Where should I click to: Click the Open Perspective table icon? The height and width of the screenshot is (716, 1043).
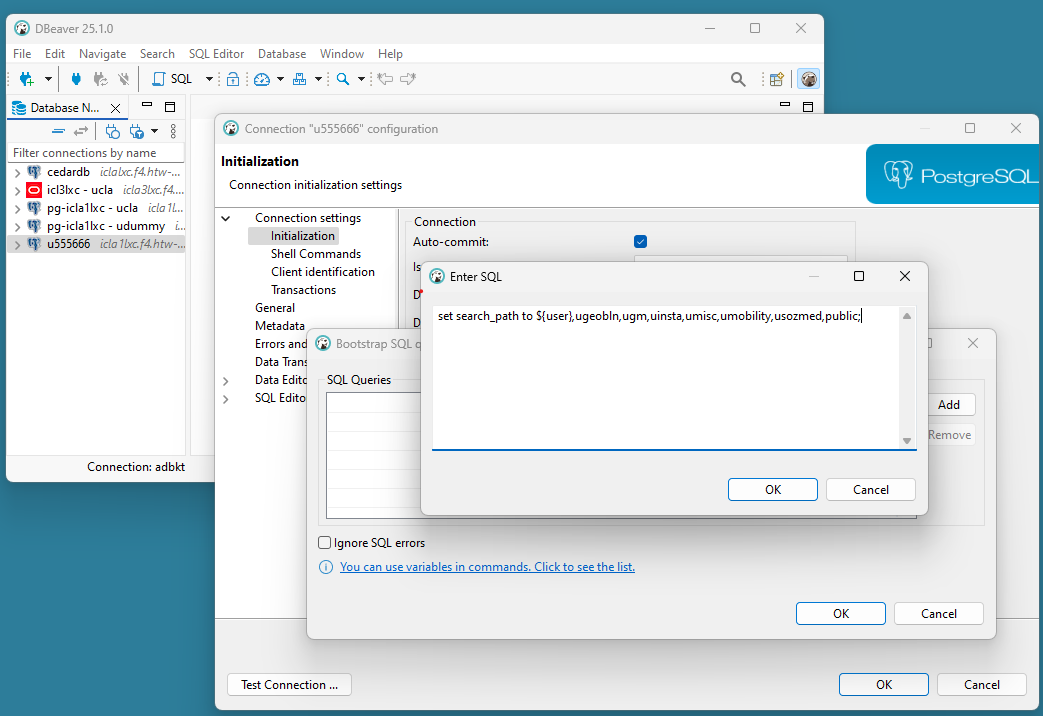[x=776, y=79]
